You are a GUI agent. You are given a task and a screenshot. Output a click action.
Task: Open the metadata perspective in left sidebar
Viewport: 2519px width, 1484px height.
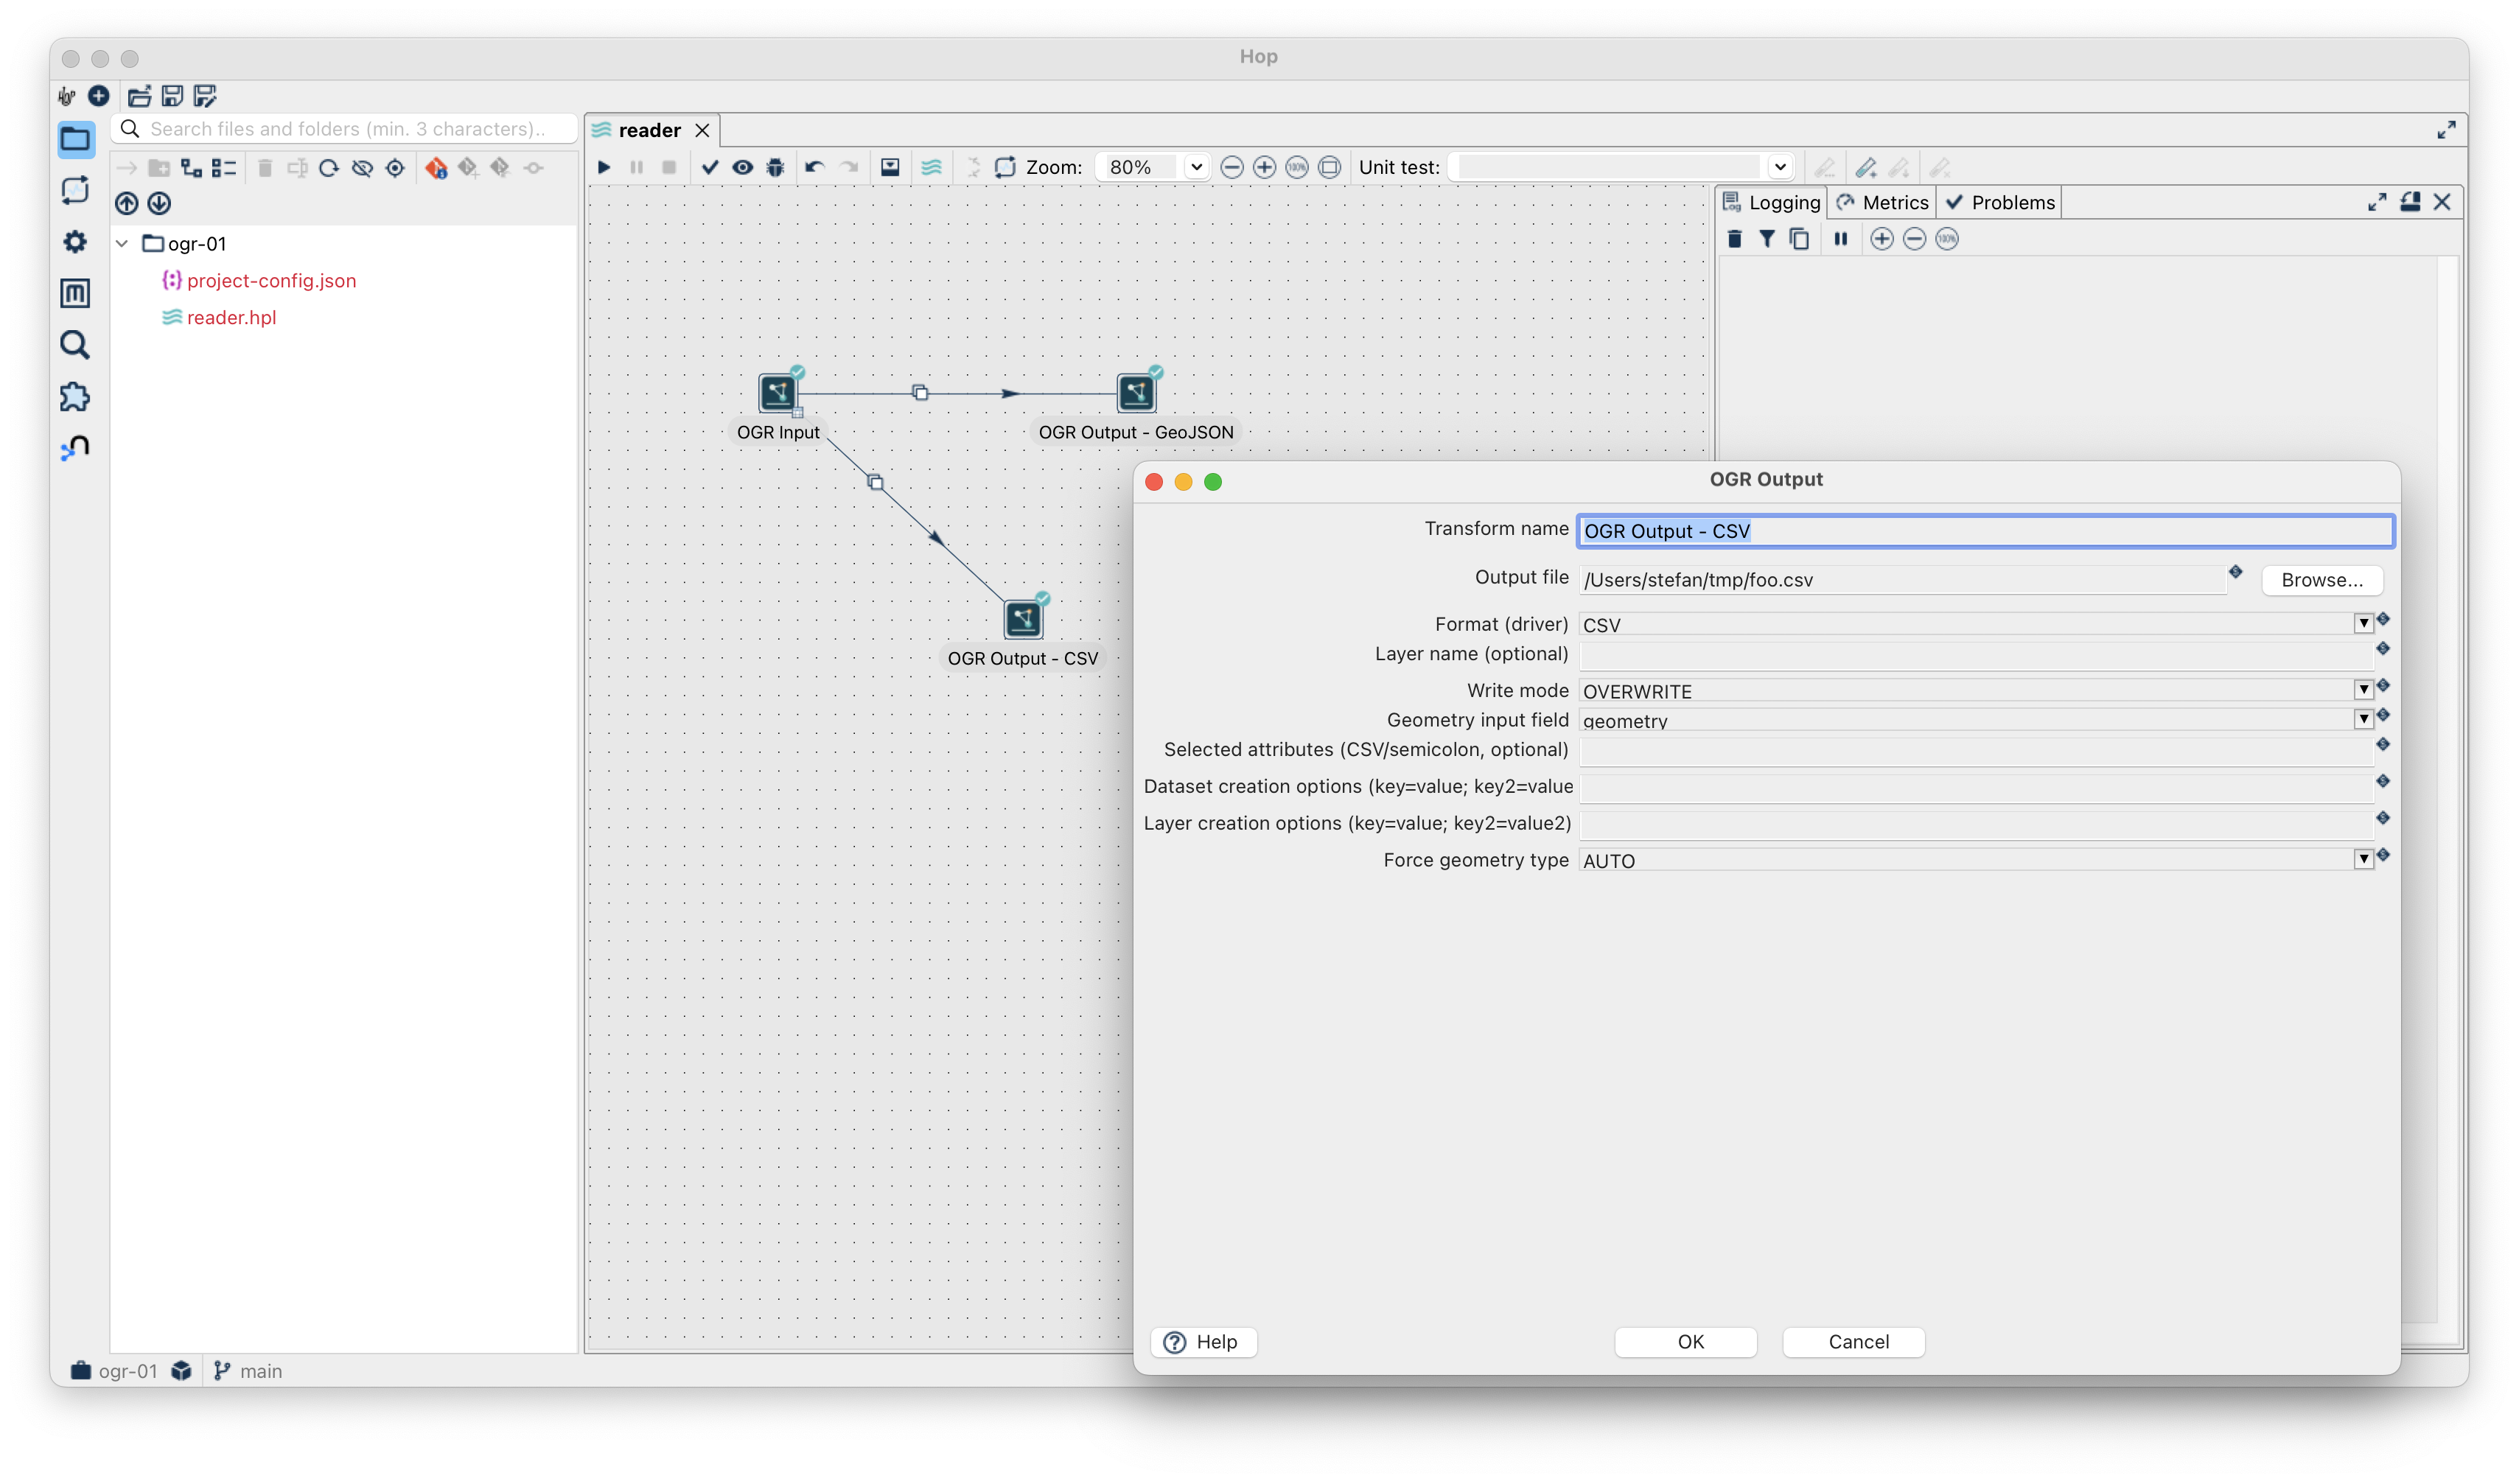tap(75, 293)
